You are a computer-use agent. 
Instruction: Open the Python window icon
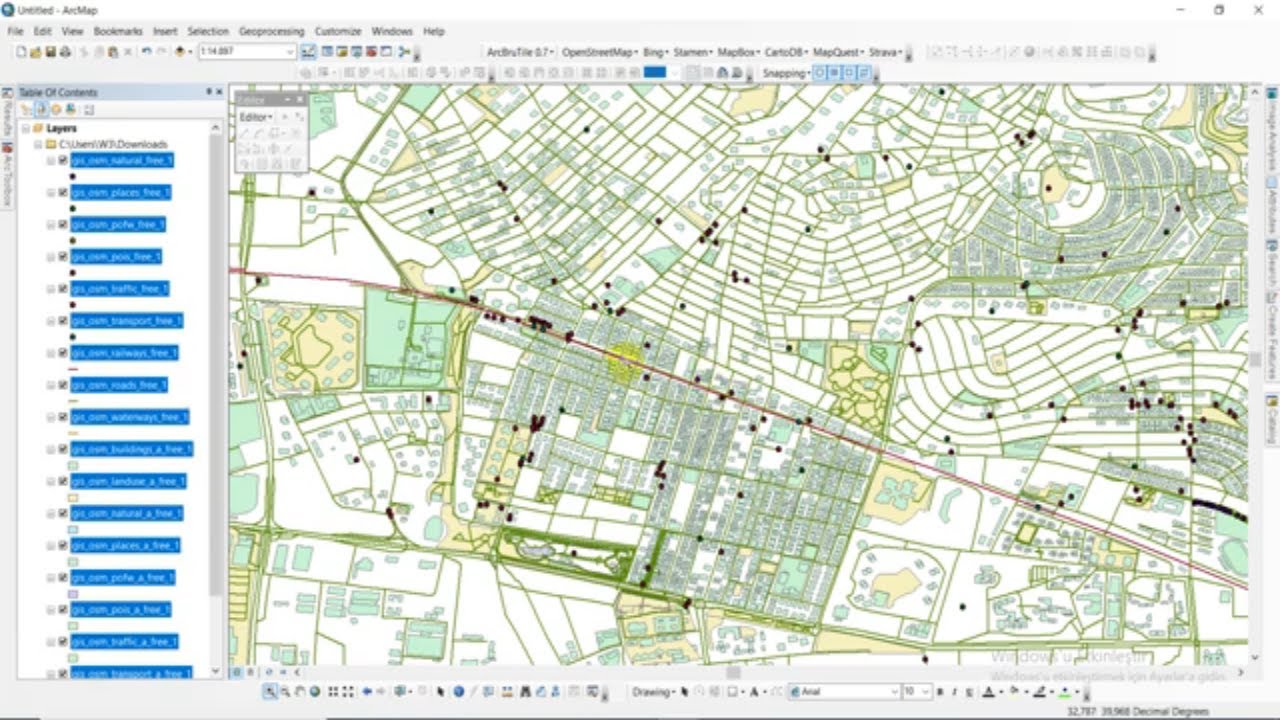[385, 52]
